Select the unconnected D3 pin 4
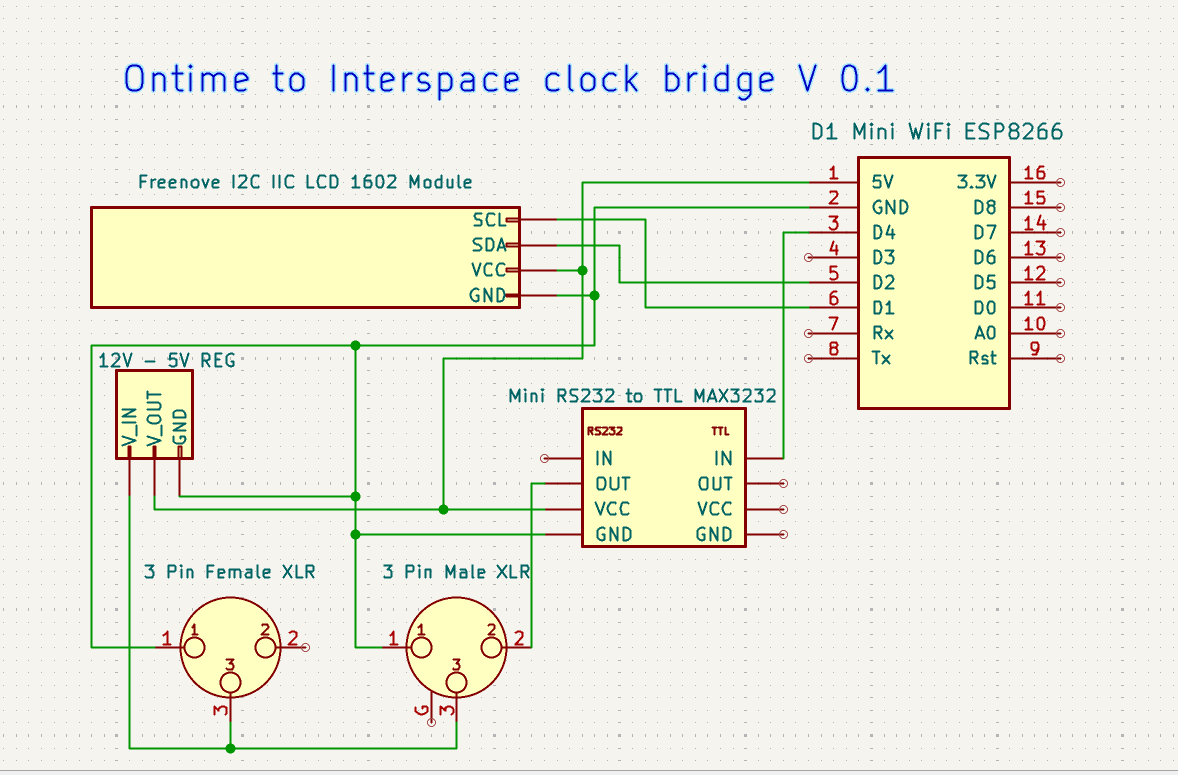This screenshot has width=1178, height=775. coord(809,257)
